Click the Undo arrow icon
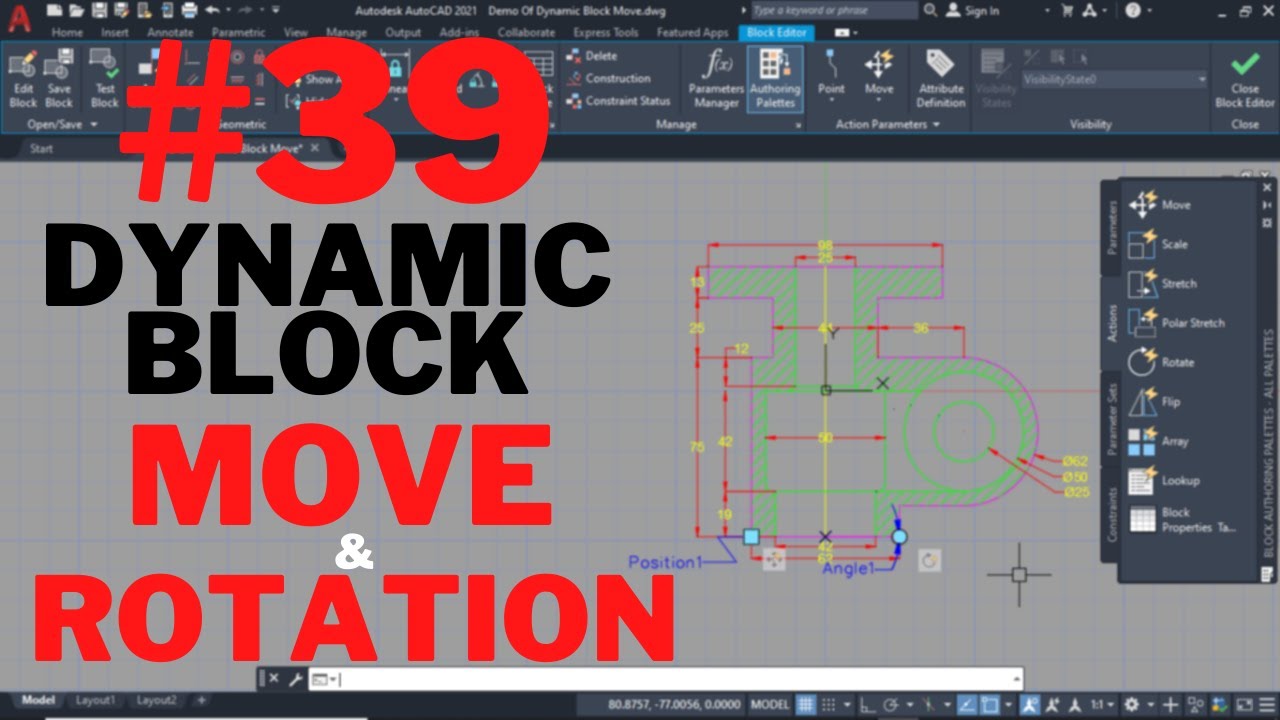The image size is (1280, 720). (212, 10)
